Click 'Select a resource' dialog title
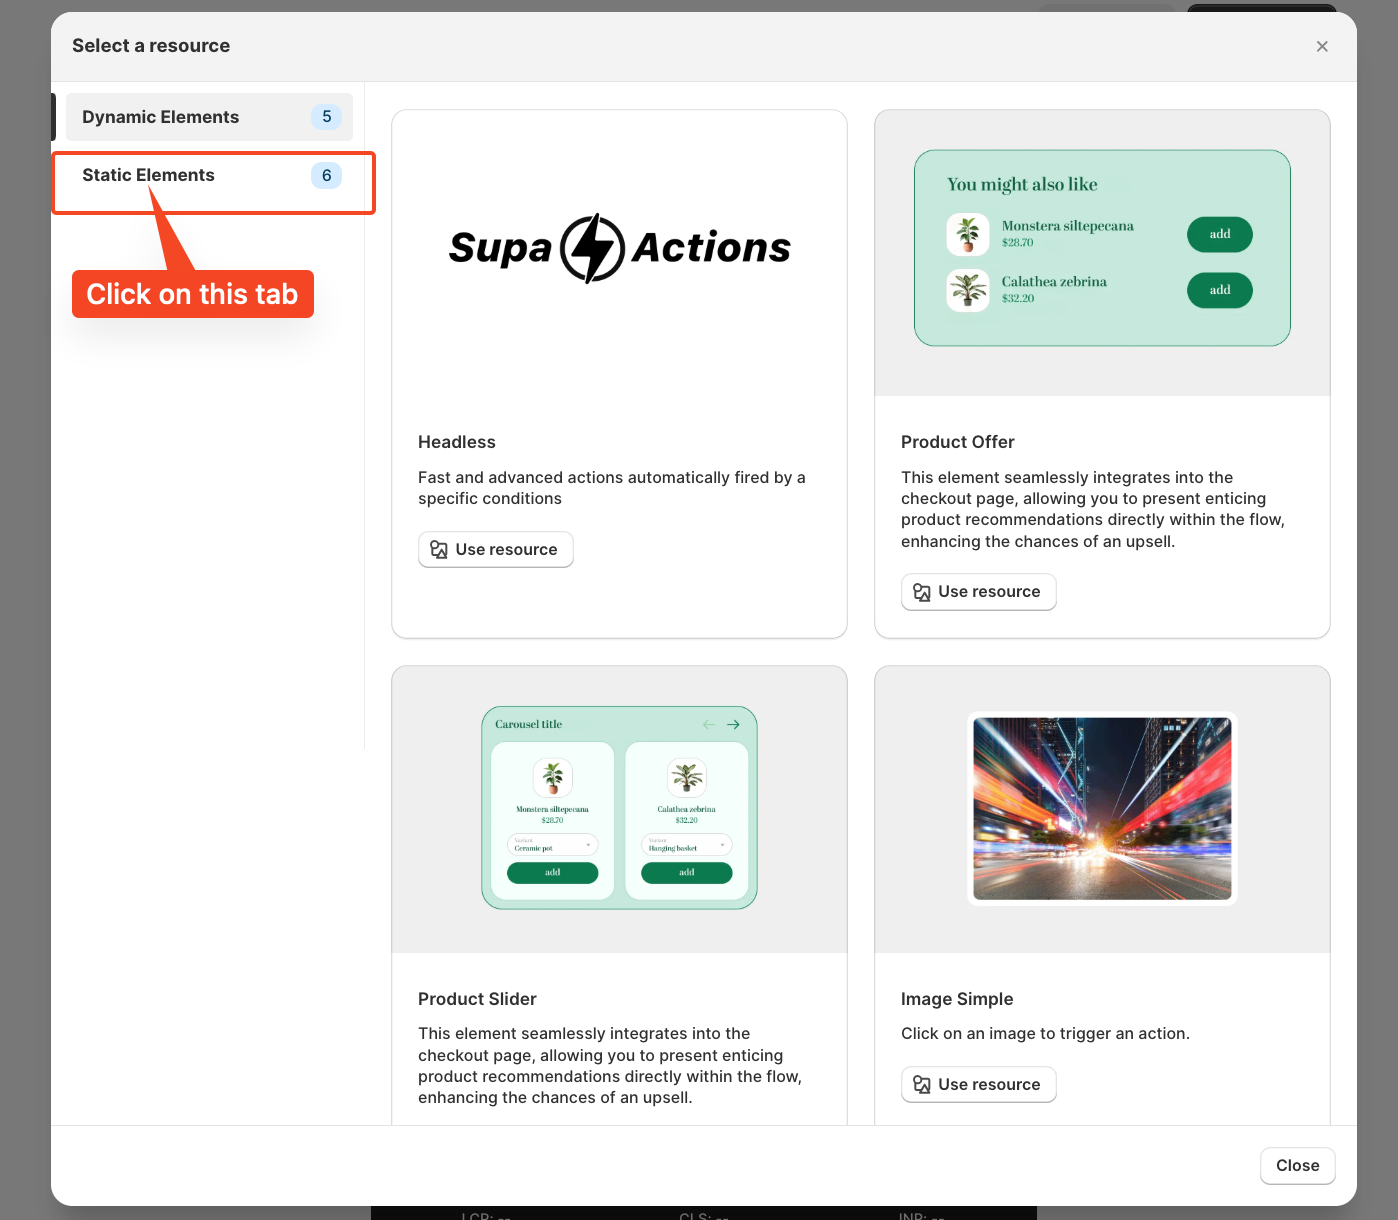 click(x=151, y=46)
